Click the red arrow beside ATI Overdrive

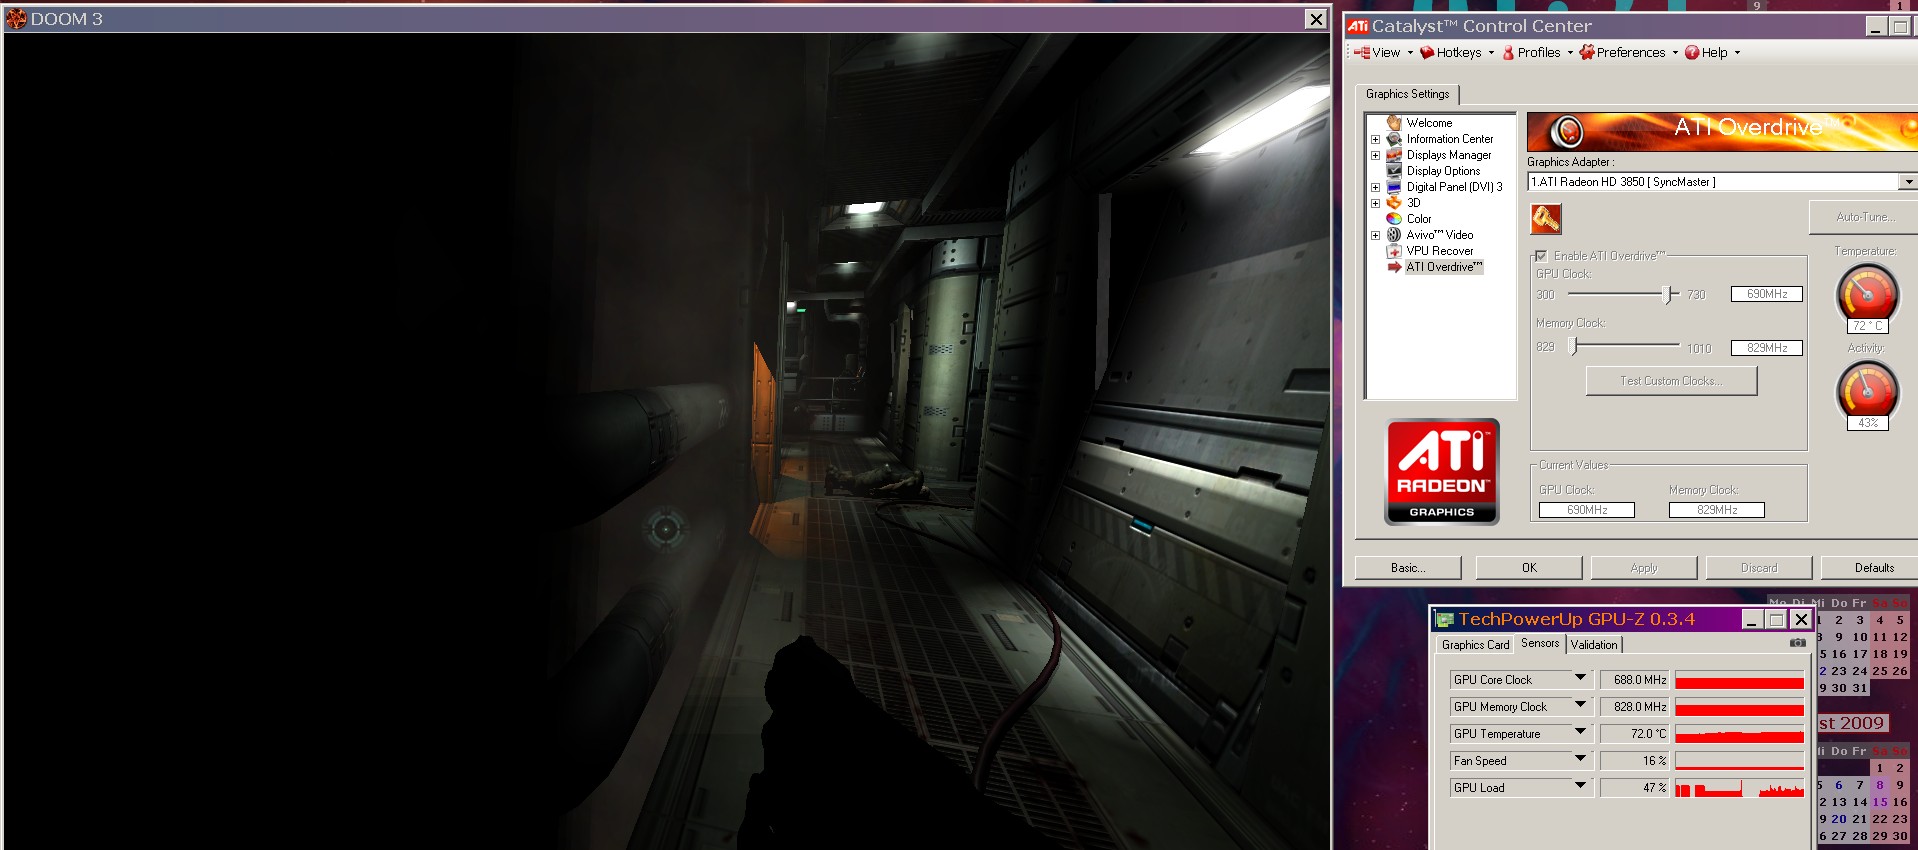(x=1394, y=267)
